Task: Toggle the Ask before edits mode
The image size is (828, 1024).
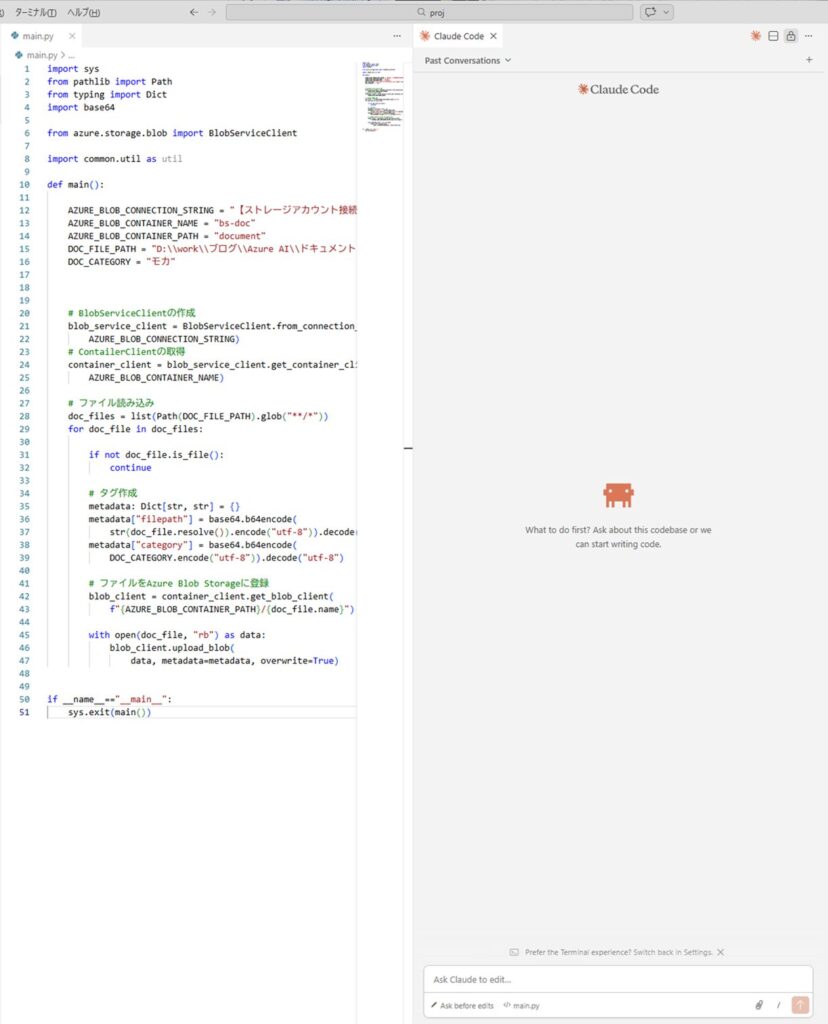Action: 462,1005
